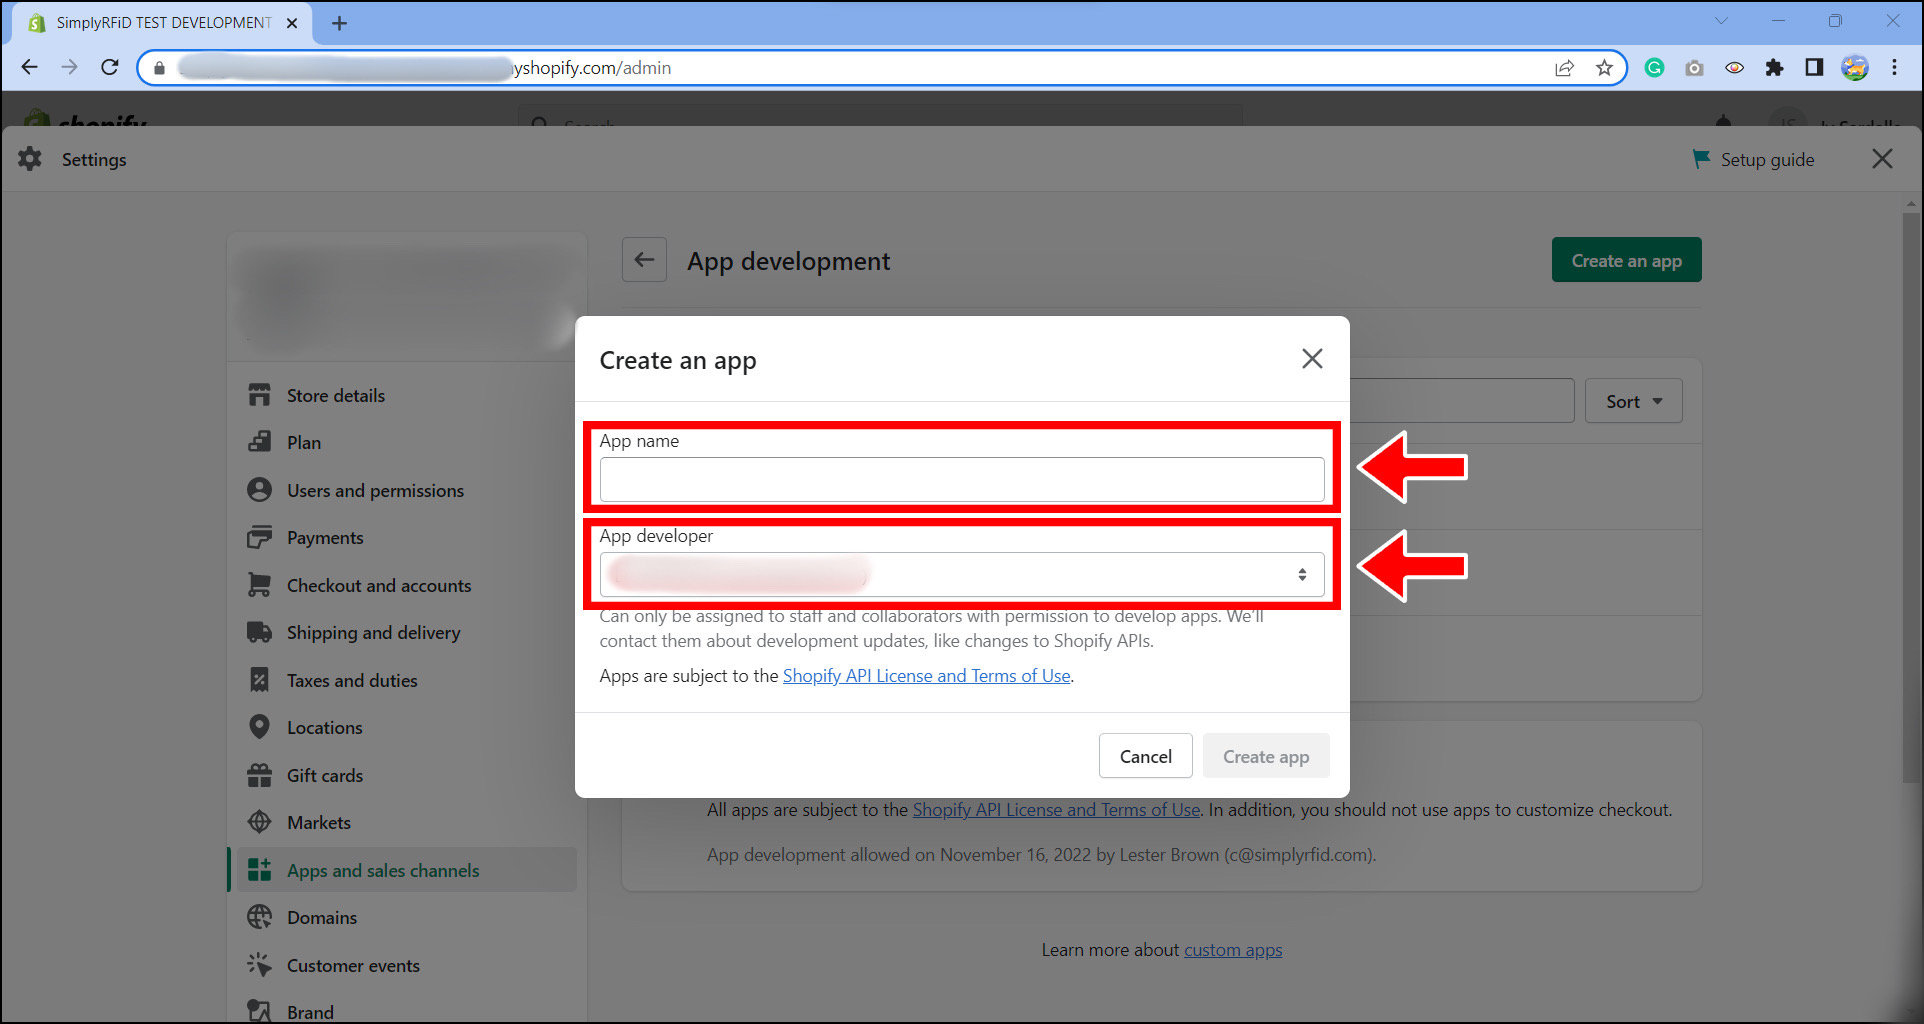Open the custom apps link
This screenshot has height=1024, width=1924.
(x=1233, y=950)
